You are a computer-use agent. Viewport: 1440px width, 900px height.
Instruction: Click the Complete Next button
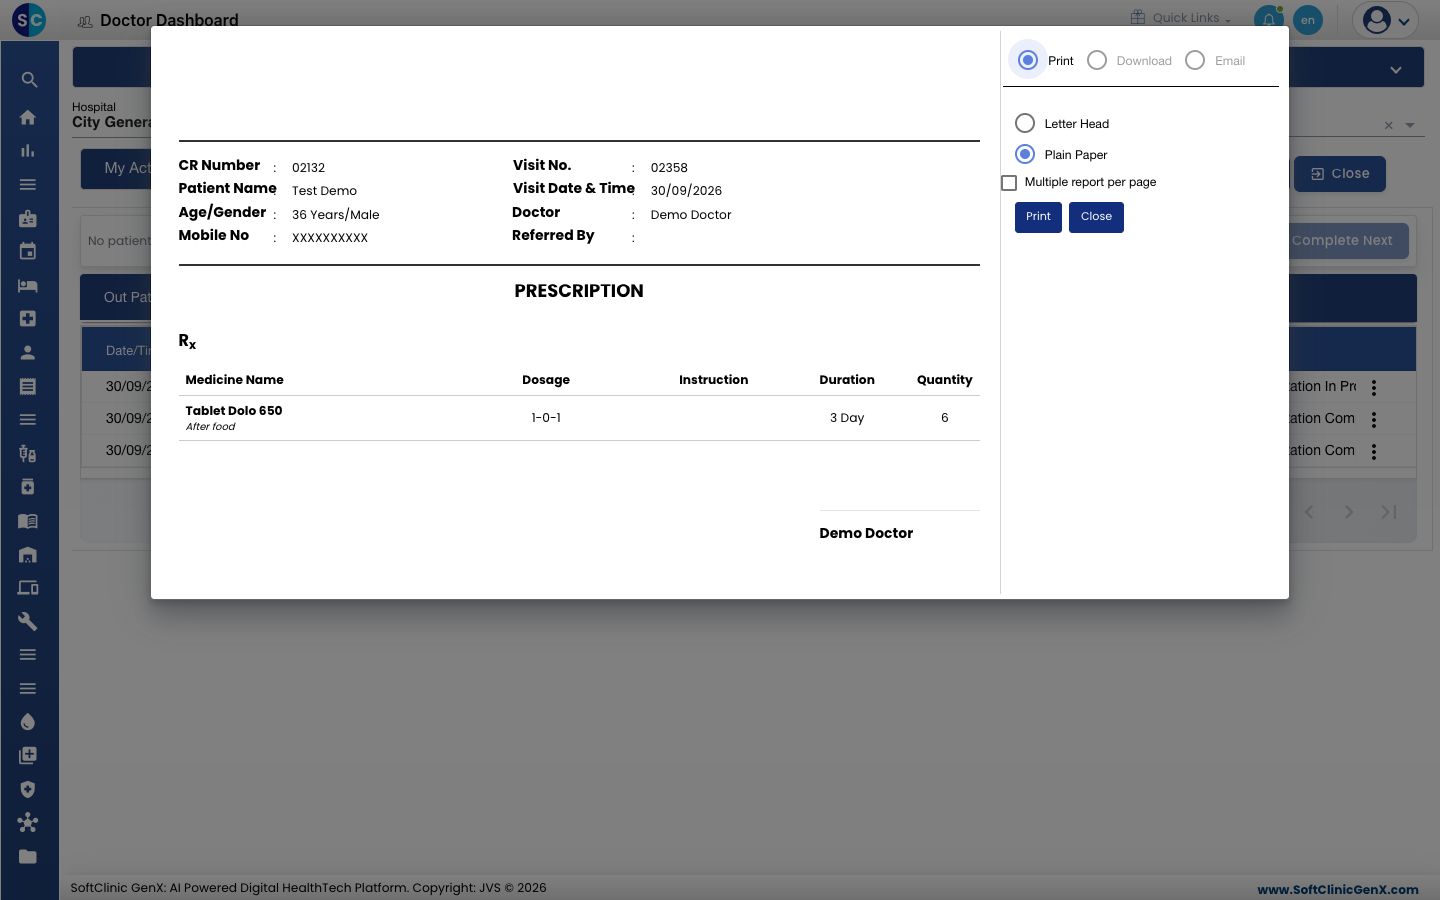[1348, 240]
